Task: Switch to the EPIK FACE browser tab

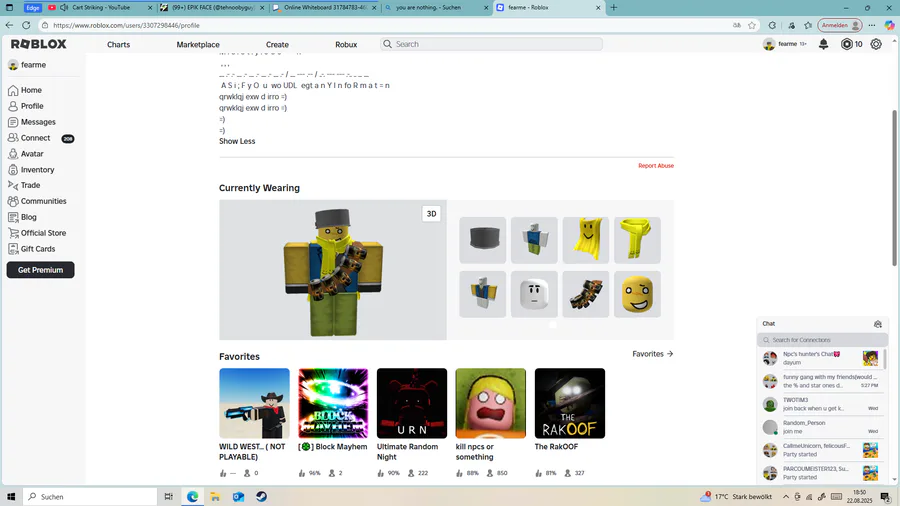Action: coord(213,7)
